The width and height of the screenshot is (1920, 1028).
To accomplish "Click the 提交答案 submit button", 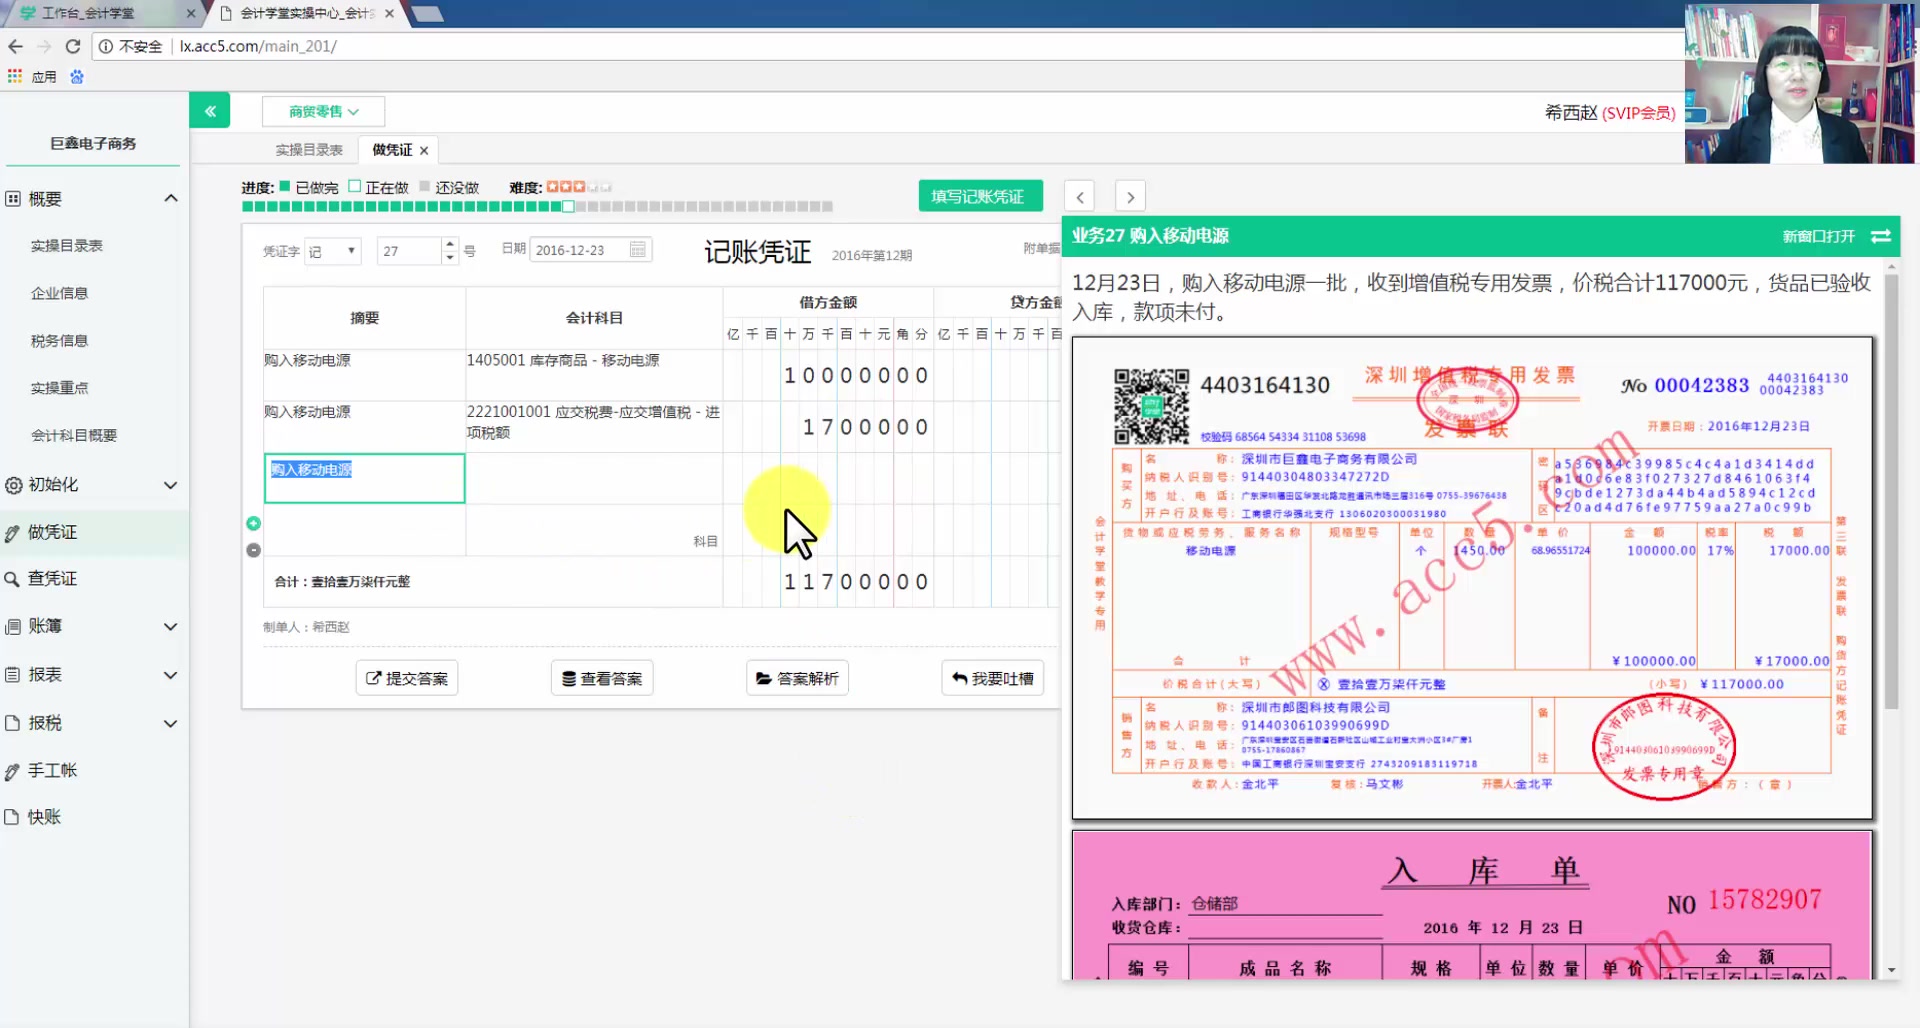I will tap(406, 677).
